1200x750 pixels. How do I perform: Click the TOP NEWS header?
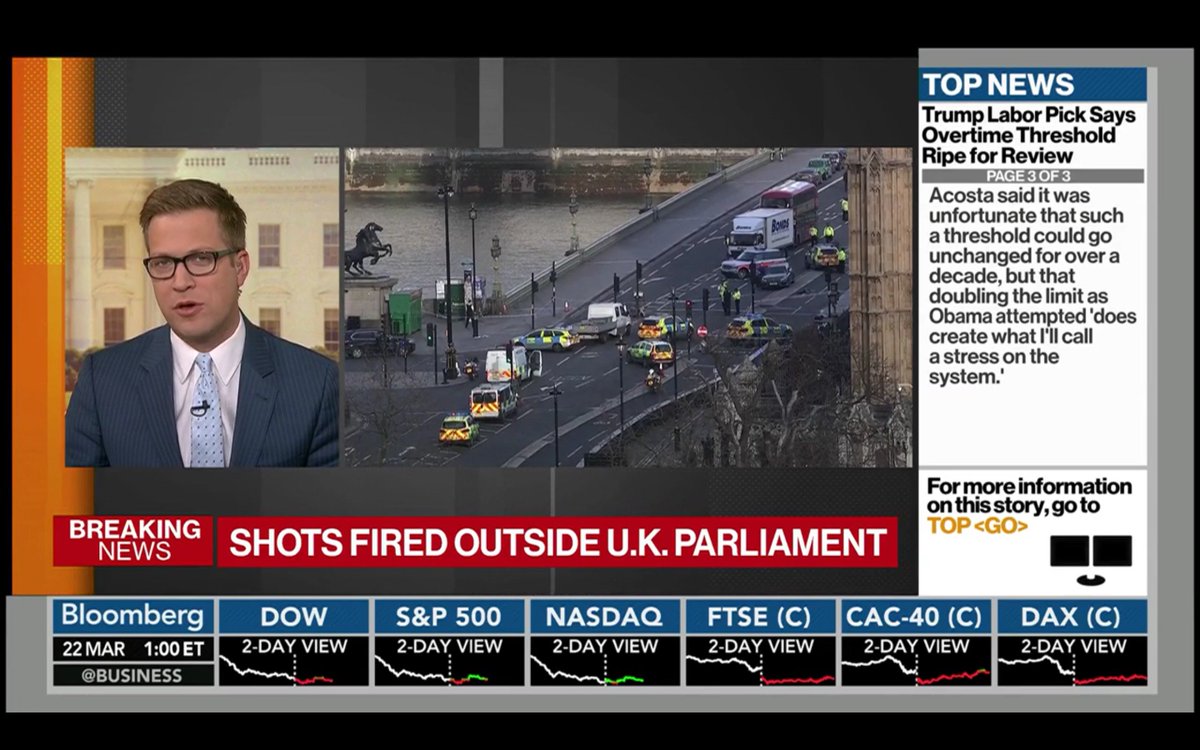[1033, 84]
